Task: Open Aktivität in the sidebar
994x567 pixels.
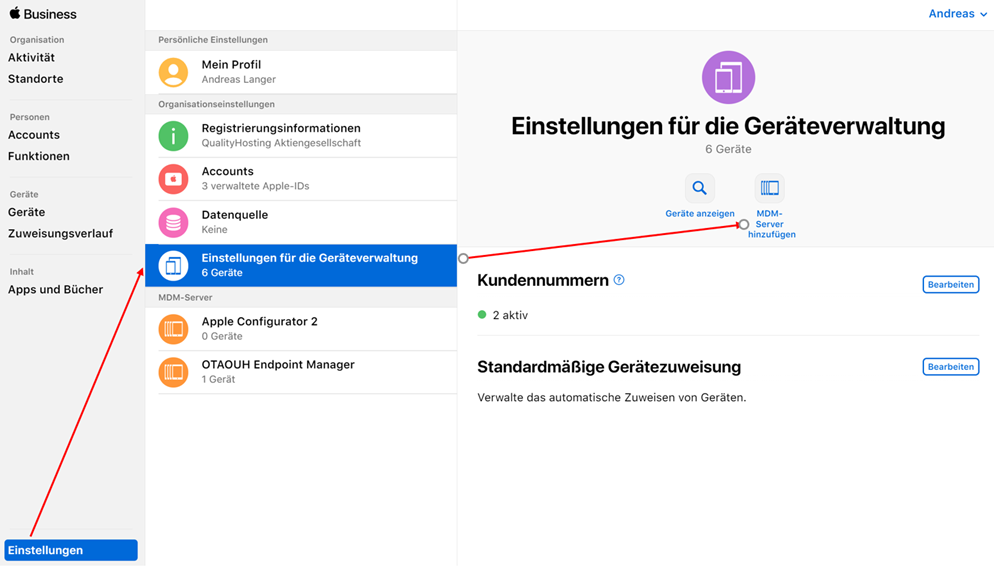Action: click(31, 58)
